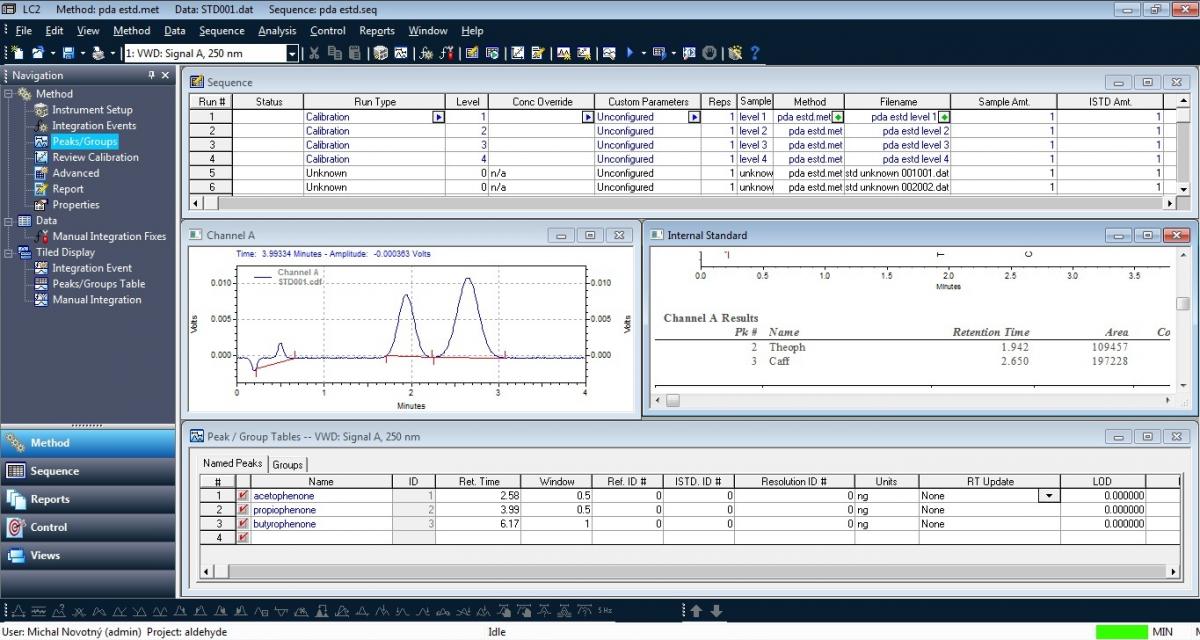Image resolution: width=1200 pixels, height=640 pixels.
Task: Toggle the red checkmark for acetophenone row
Action: tap(243, 496)
